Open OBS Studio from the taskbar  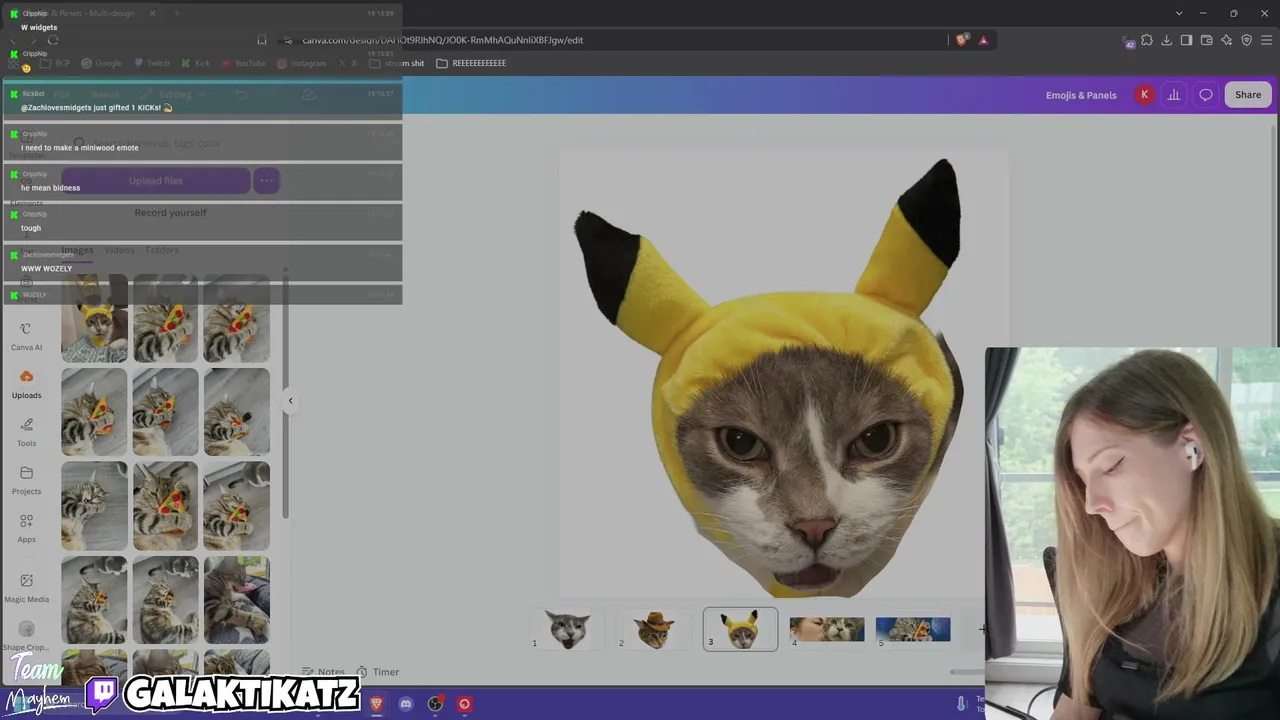(435, 704)
